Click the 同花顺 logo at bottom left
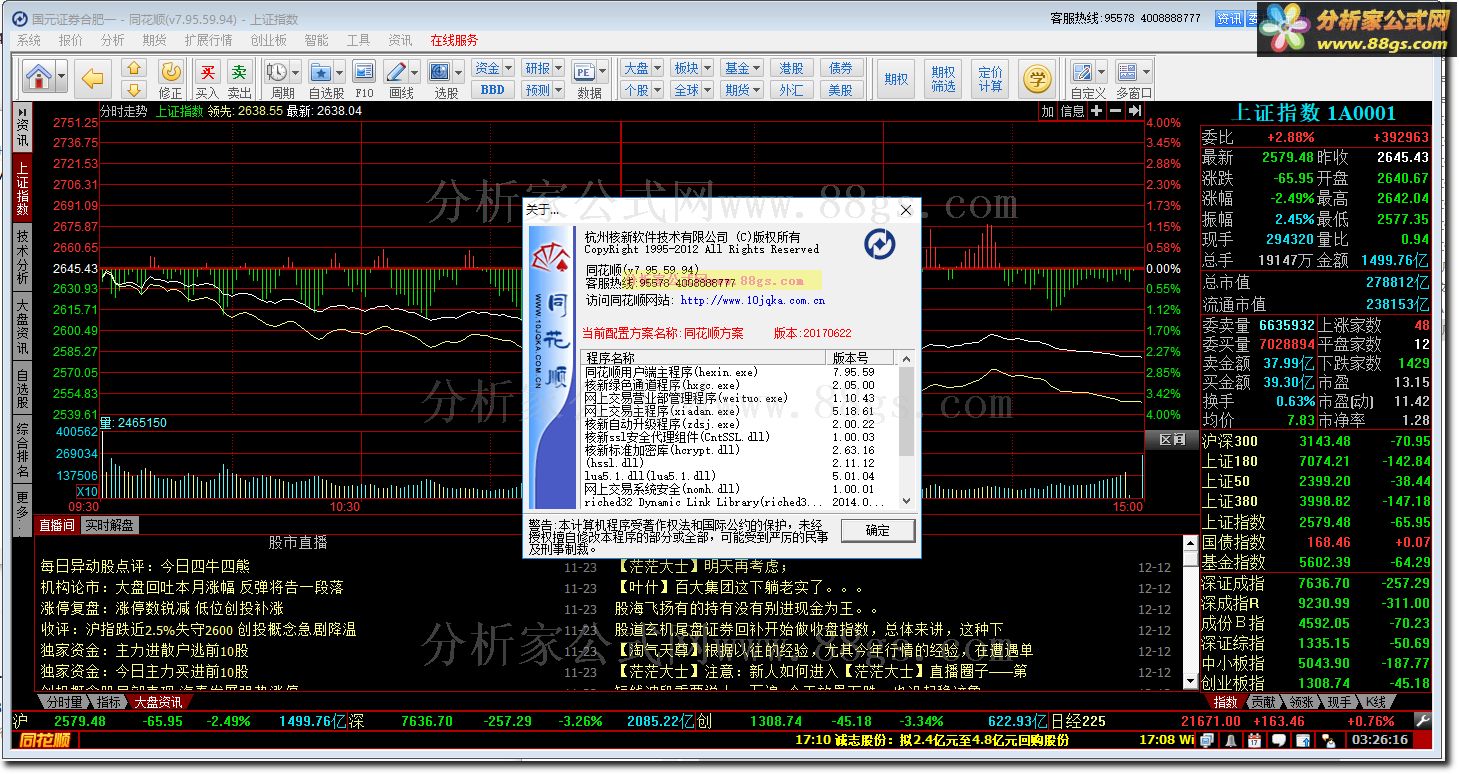Screen dimensions: 1459x774 tap(45, 741)
